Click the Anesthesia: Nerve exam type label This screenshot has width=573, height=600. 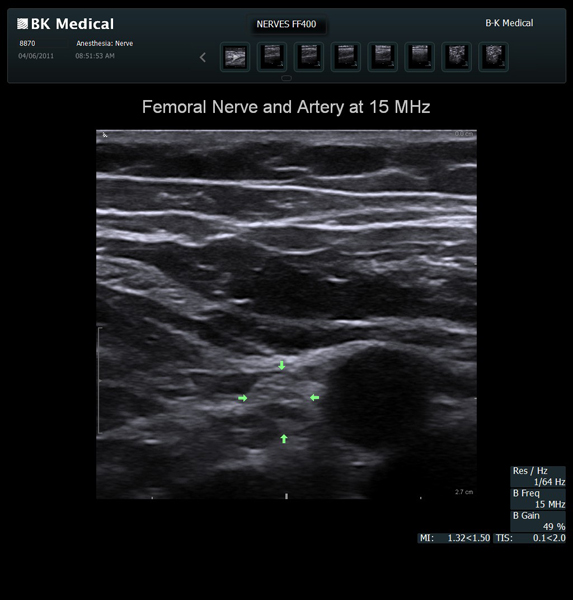pos(104,43)
